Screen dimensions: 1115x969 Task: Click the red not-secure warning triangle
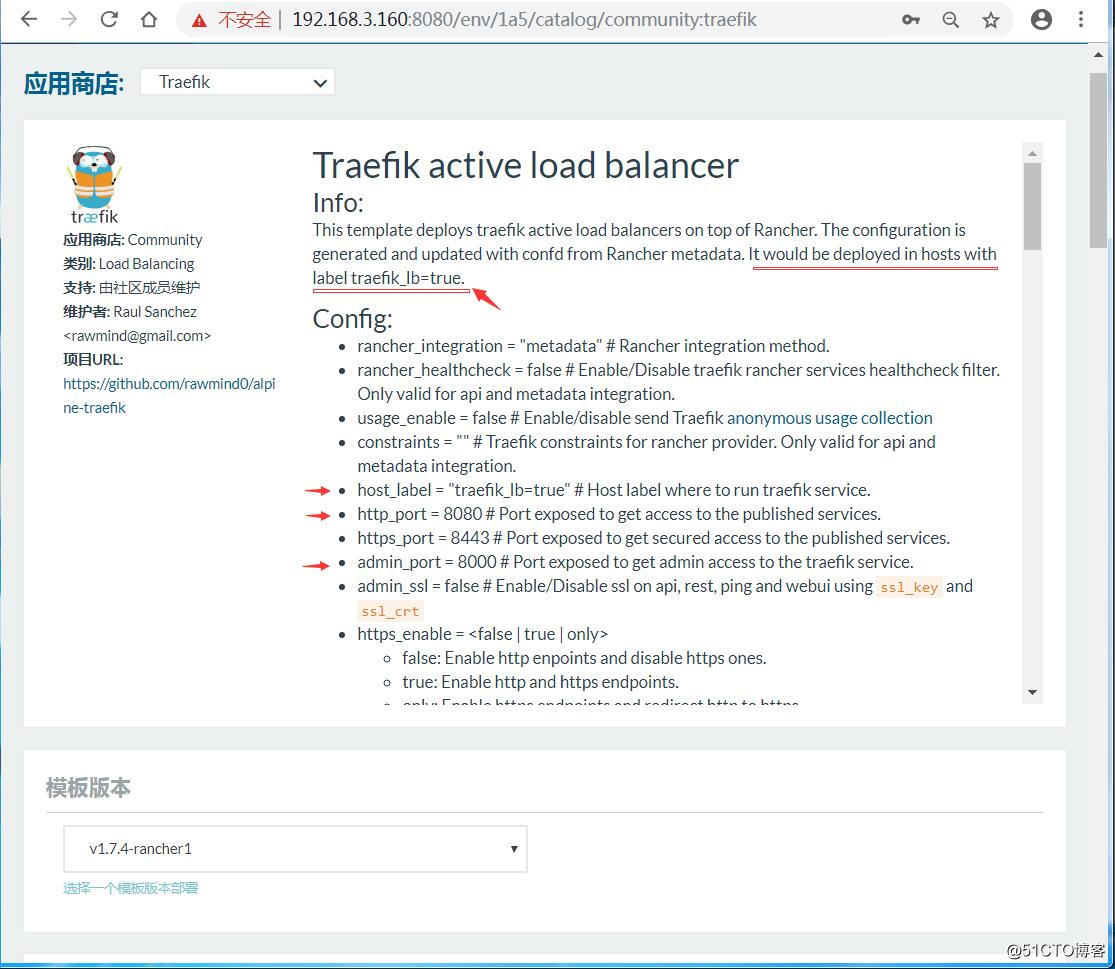click(199, 21)
